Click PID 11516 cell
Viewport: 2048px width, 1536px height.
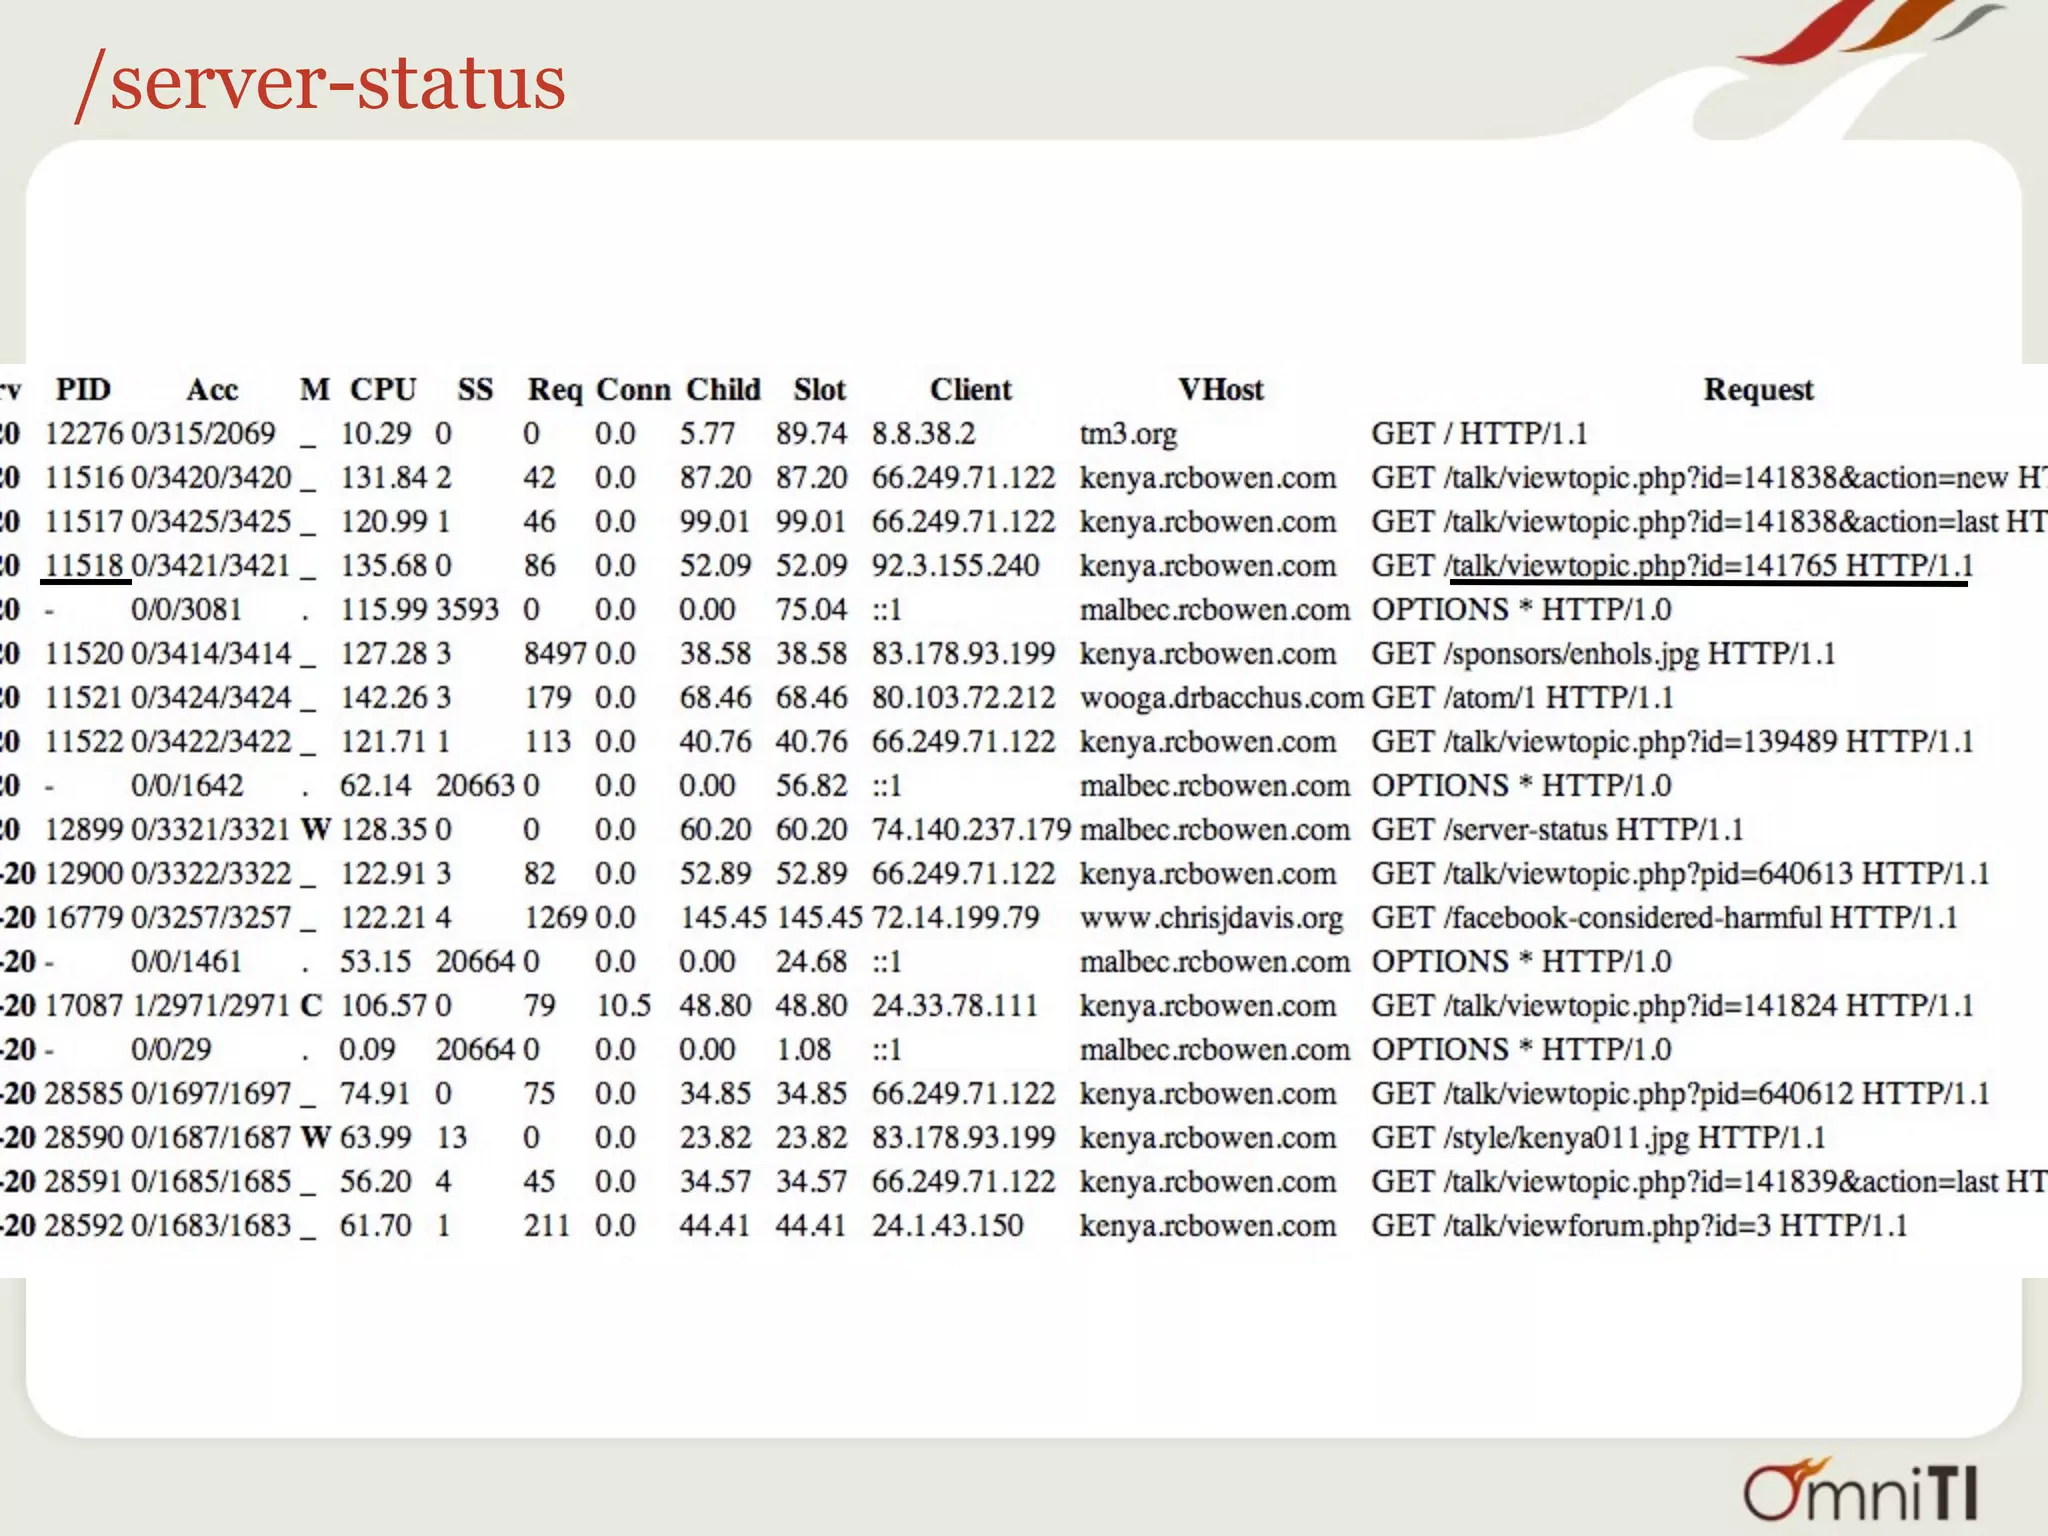pos(84,477)
